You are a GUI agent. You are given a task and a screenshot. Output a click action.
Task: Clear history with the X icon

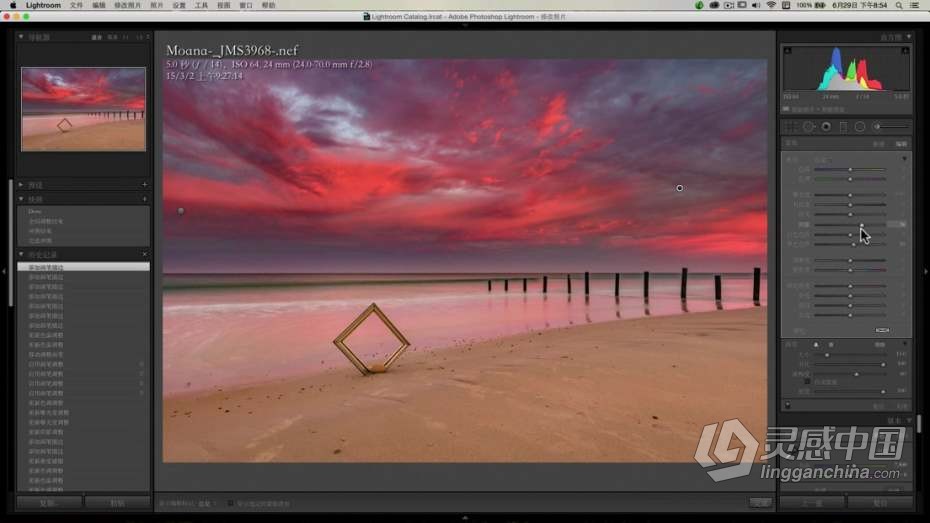144,254
